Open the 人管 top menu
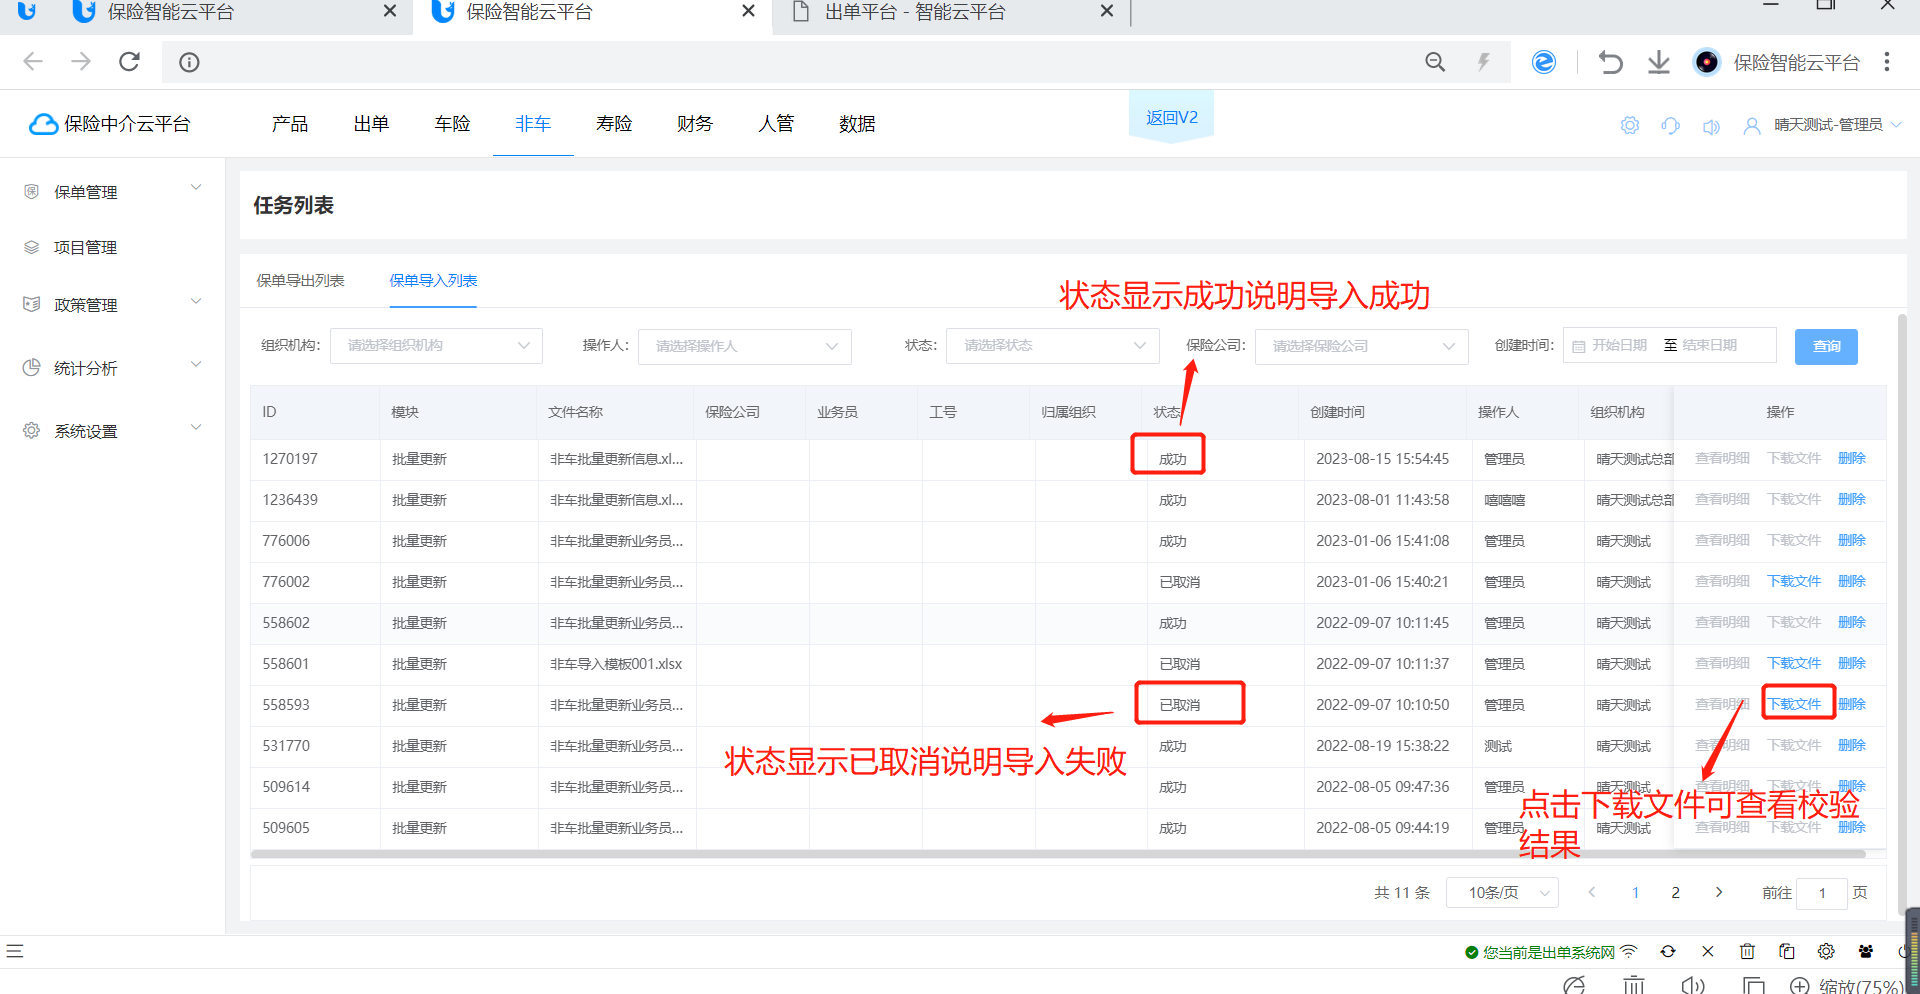 [x=776, y=124]
